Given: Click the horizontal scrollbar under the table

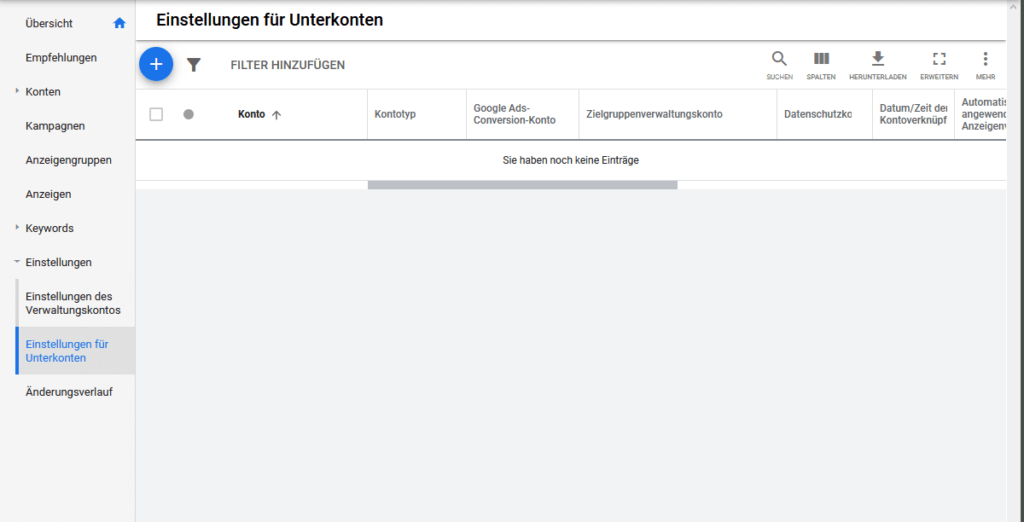Looking at the screenshot, I should [x=522, y=185].
